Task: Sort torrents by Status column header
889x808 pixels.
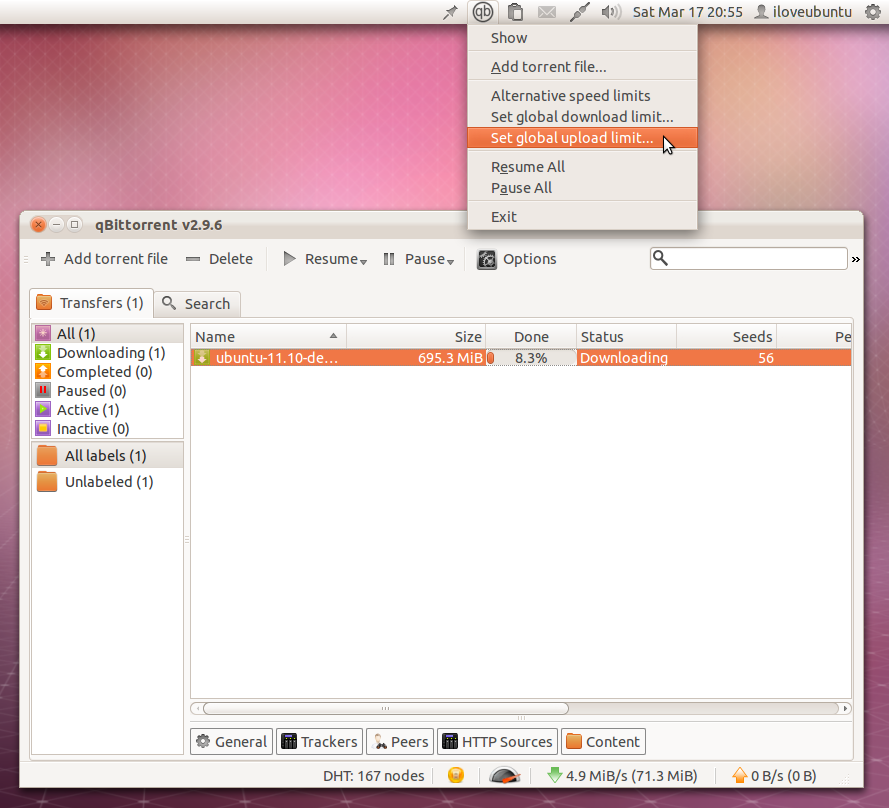Action: point(626,337)
